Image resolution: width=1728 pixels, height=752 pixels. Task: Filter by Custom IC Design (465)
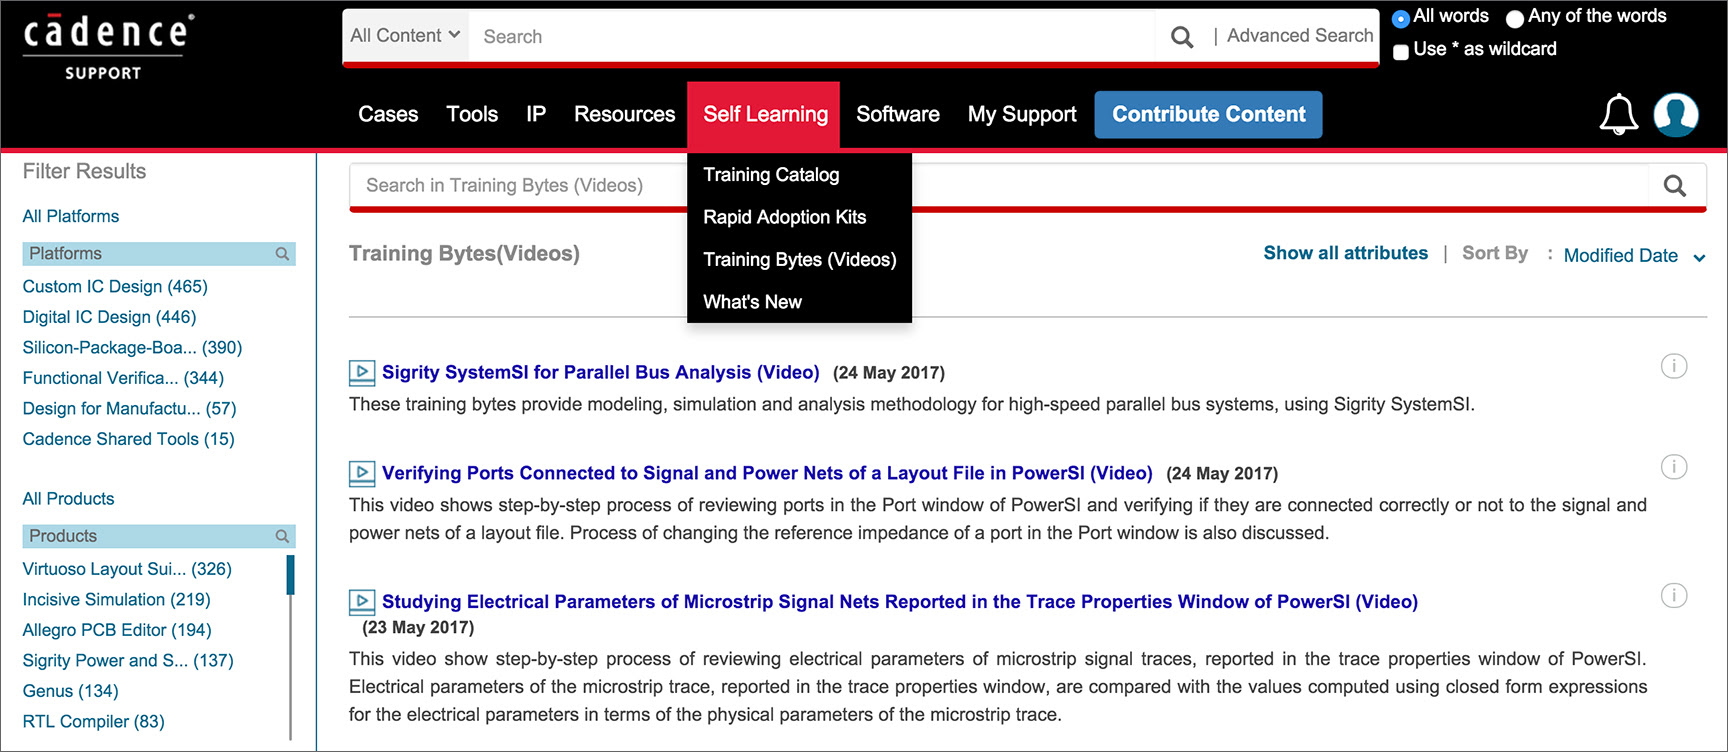(115, 287)
